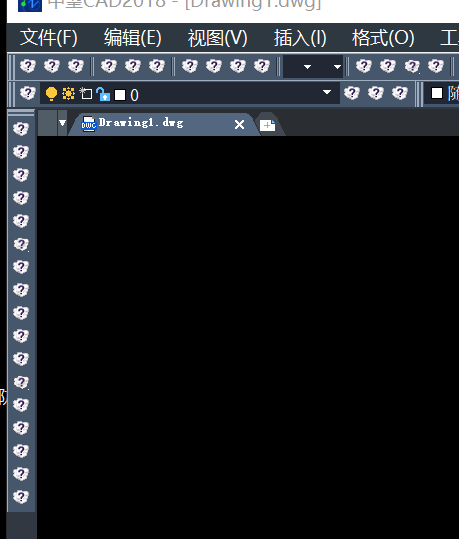Close the Drawing1.dwg tab with its X
The width and height of the screenshot is (459, 539).
pyautogui.click(x=239, y=124)
